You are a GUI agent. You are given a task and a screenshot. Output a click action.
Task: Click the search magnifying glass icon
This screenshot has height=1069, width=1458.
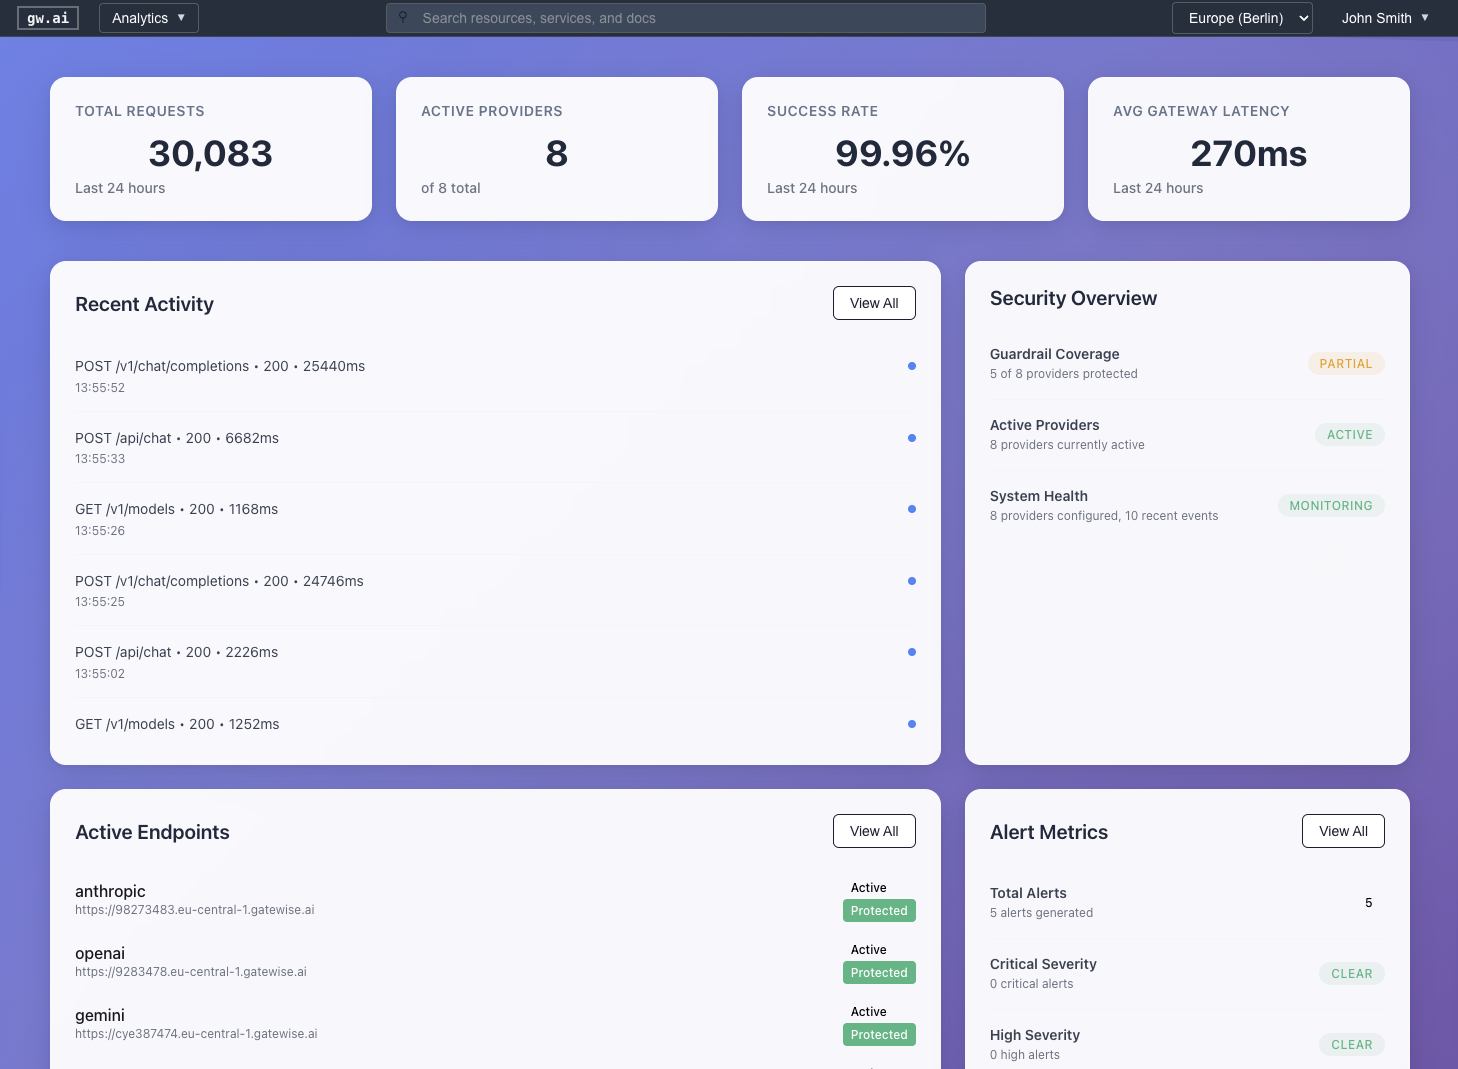(x=403, y=17)
